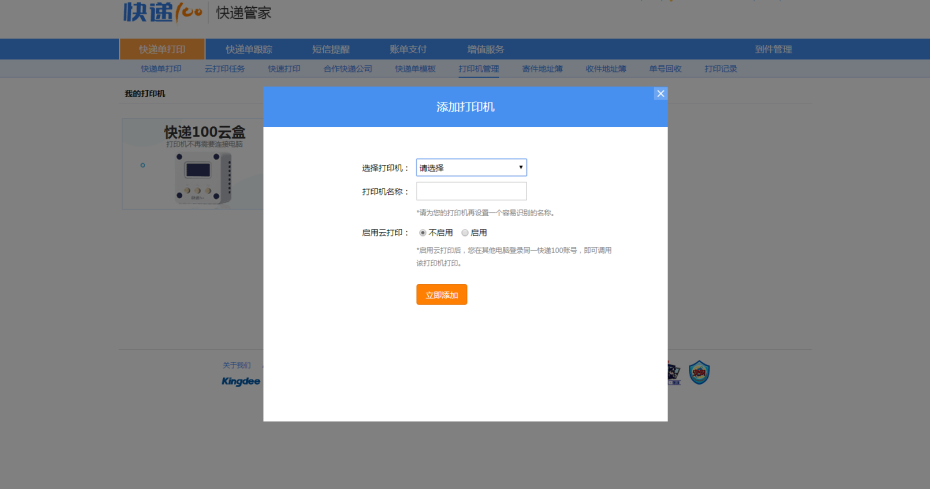The width and height of the screenshot is (931, 490).
Task: Select the 打印机管理 submenu item
Action: [478, 69]
